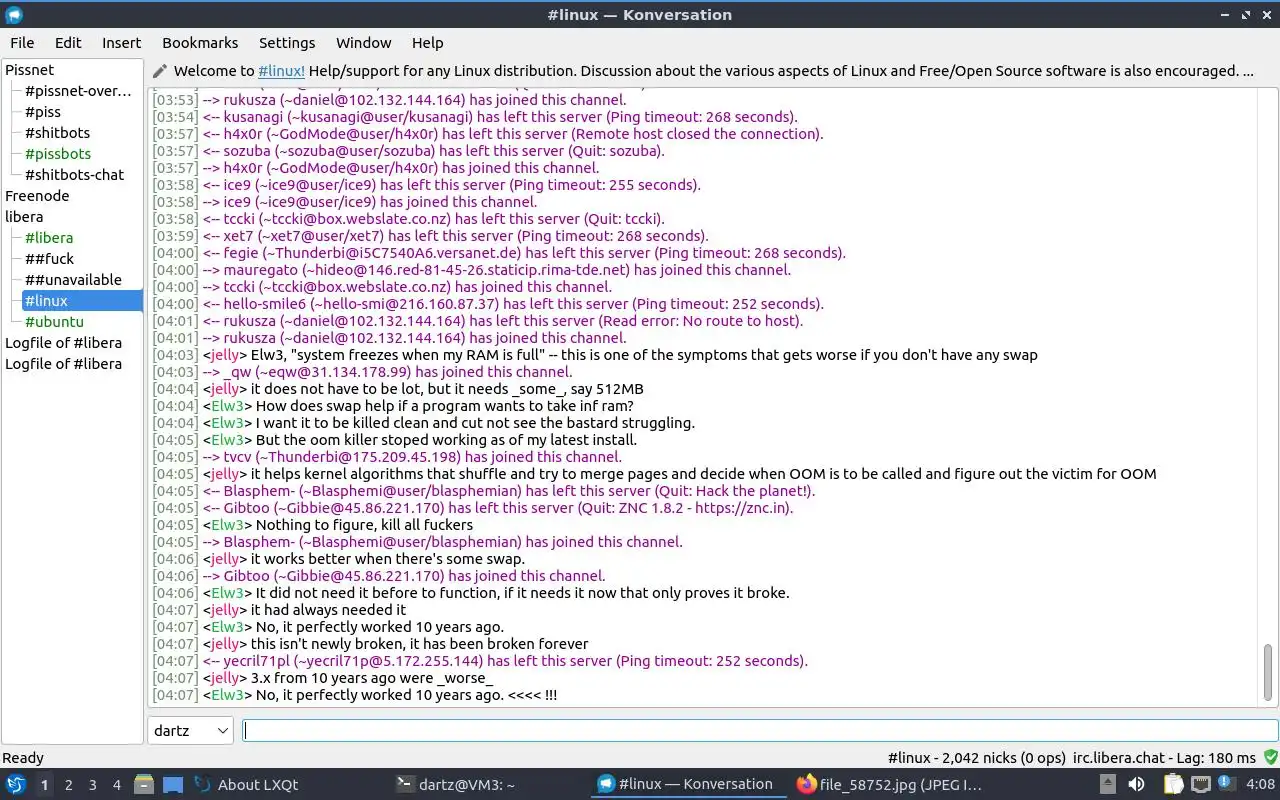Click the topic edit pencil icon

click(159, 71)
